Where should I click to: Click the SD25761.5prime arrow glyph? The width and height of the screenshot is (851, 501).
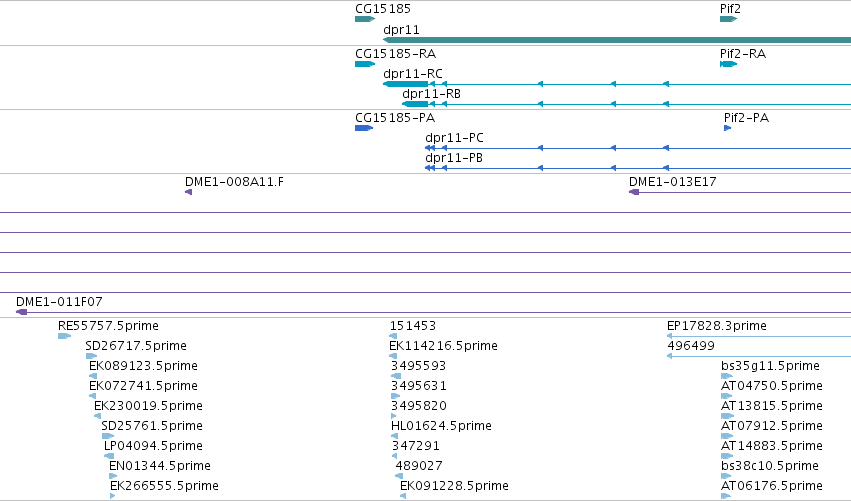pyautogui.click(x=108, y=436)
